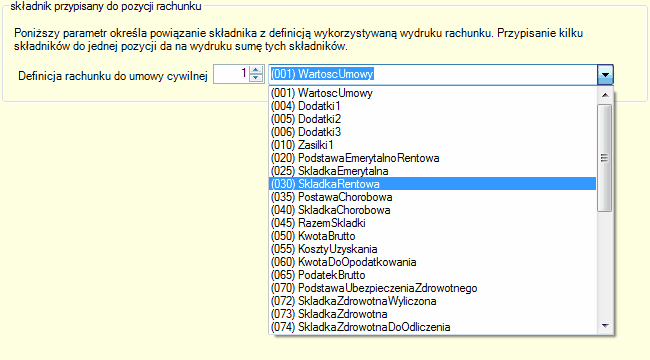
Task: Open the WartoscUmowy combo box arrow
Action: (x=605, y=75)
